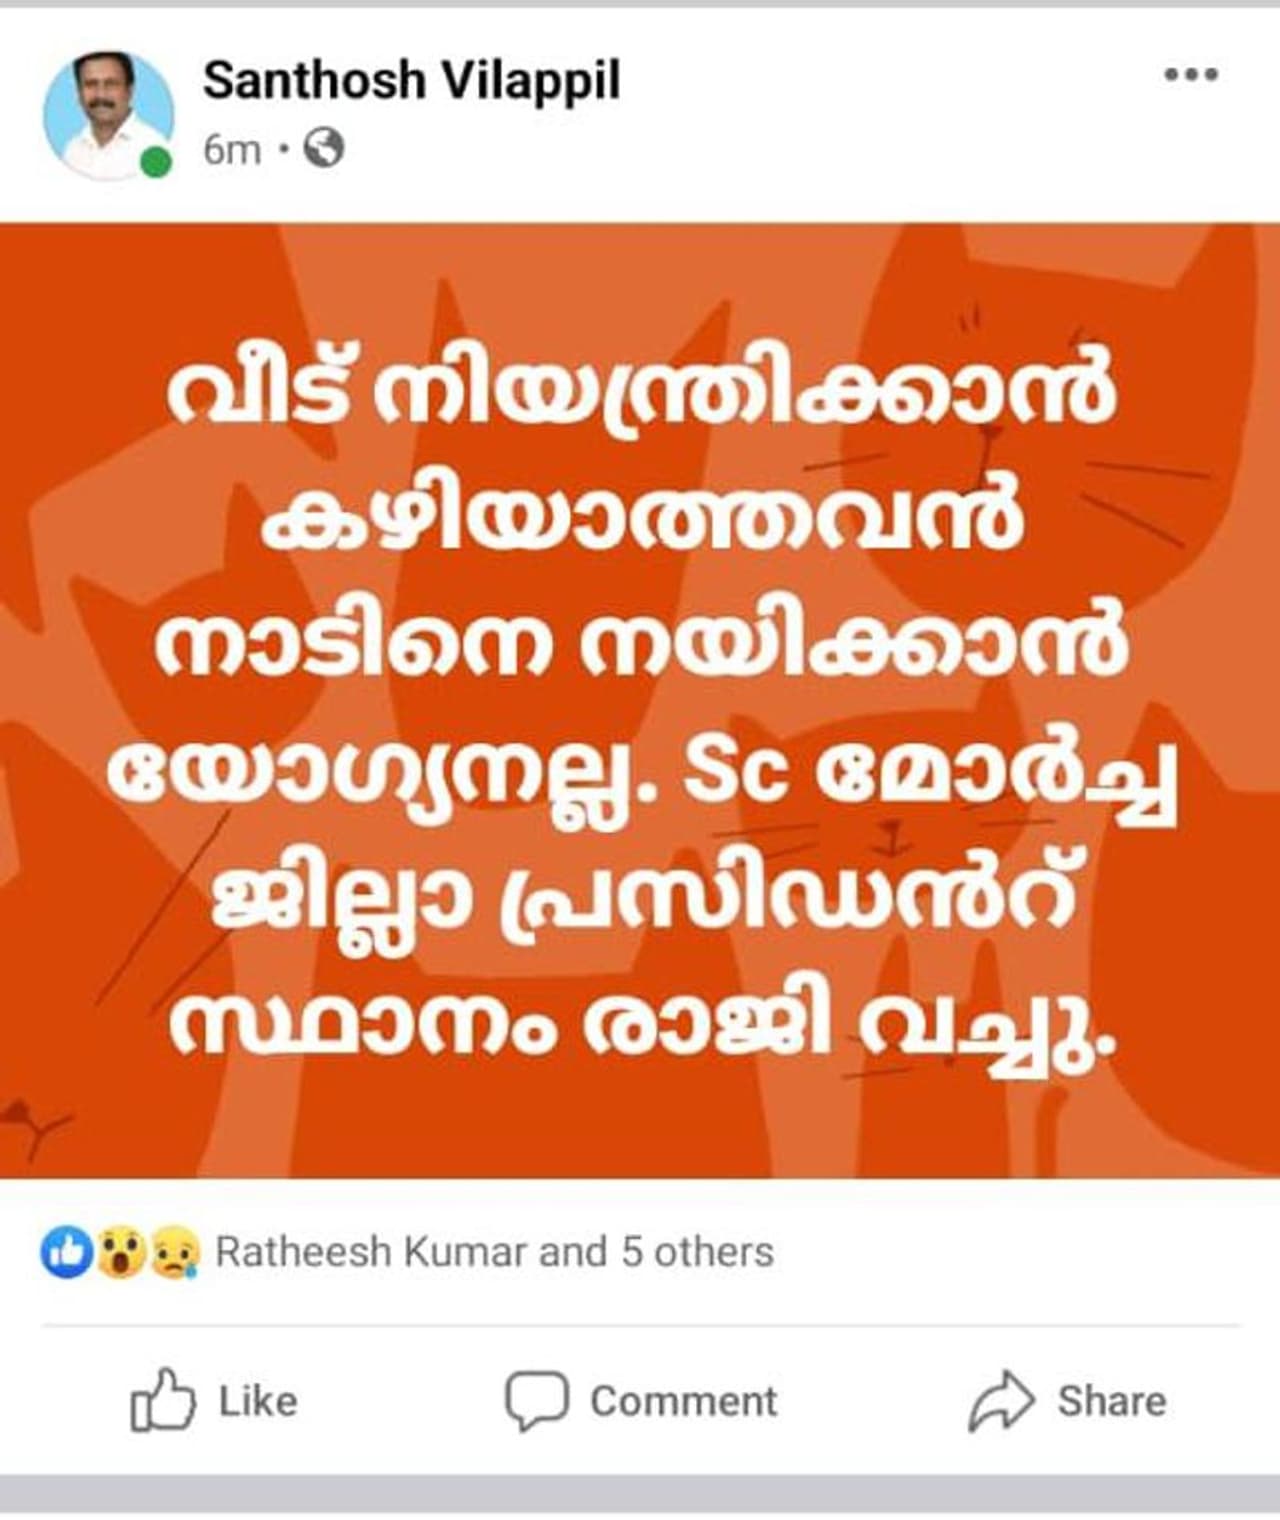
Task: Open the Ratheesh Kumar reactor link
Action: 371,1252
